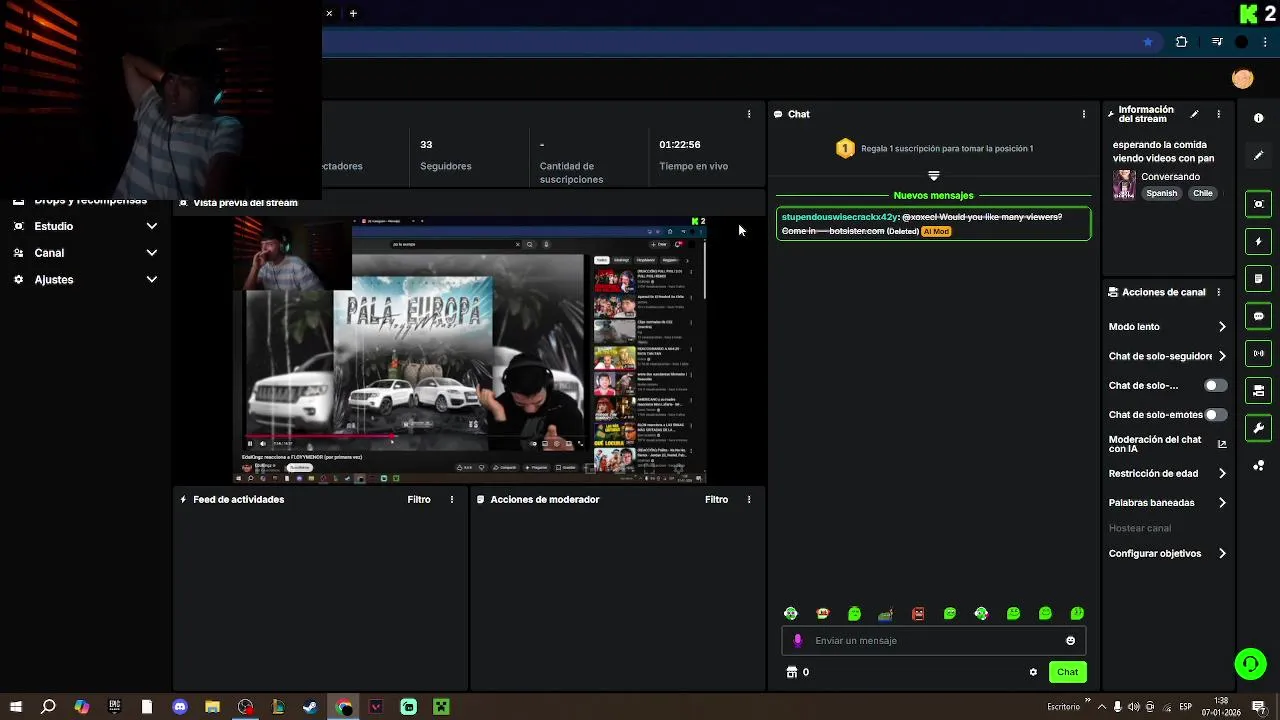Viewport: 1280px width, 720px height.
Task: Click the Chile tag
Action: [x=1203, y=193]
